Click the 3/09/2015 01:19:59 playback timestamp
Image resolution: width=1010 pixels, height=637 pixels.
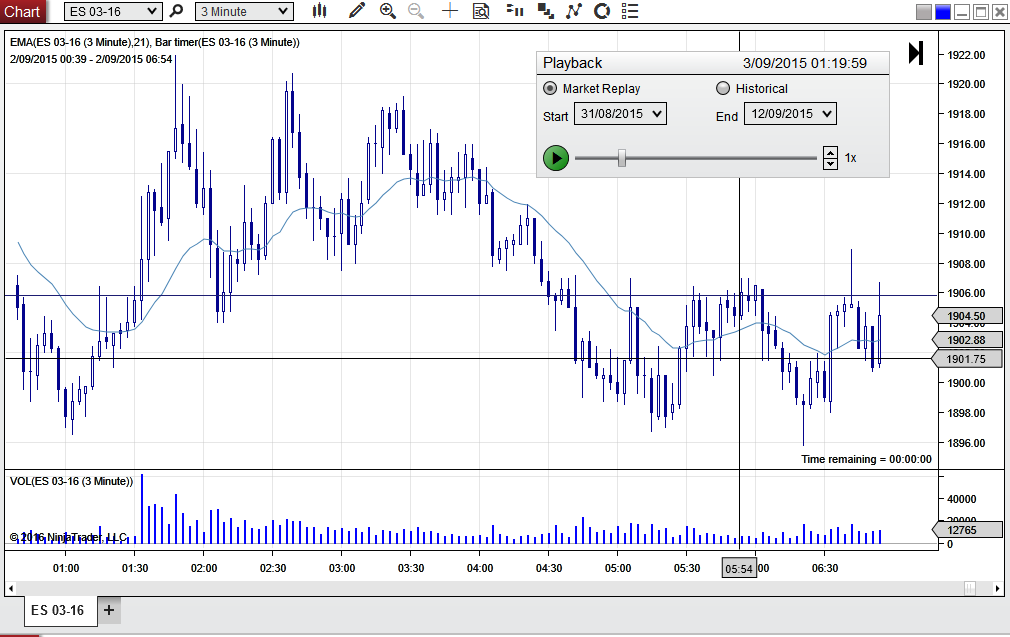pyautogui.click(x=805, y=63)
